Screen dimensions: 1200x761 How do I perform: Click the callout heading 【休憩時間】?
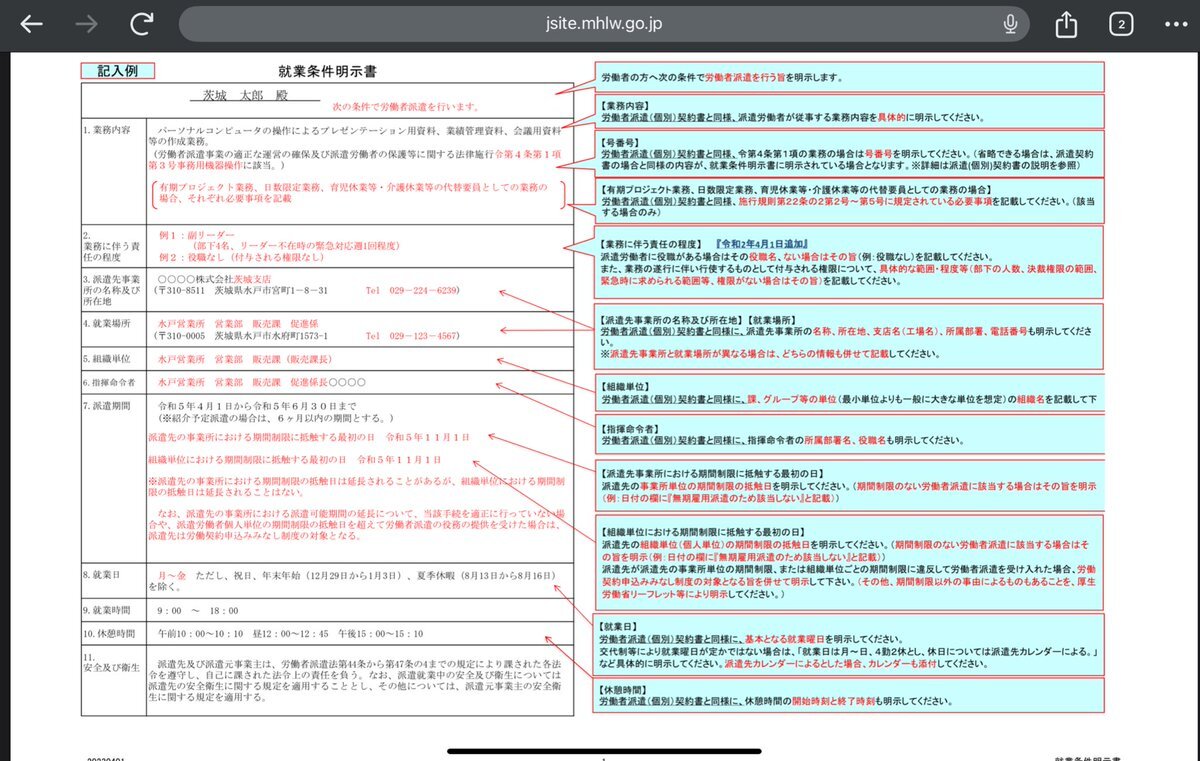[x=623, y=690]
